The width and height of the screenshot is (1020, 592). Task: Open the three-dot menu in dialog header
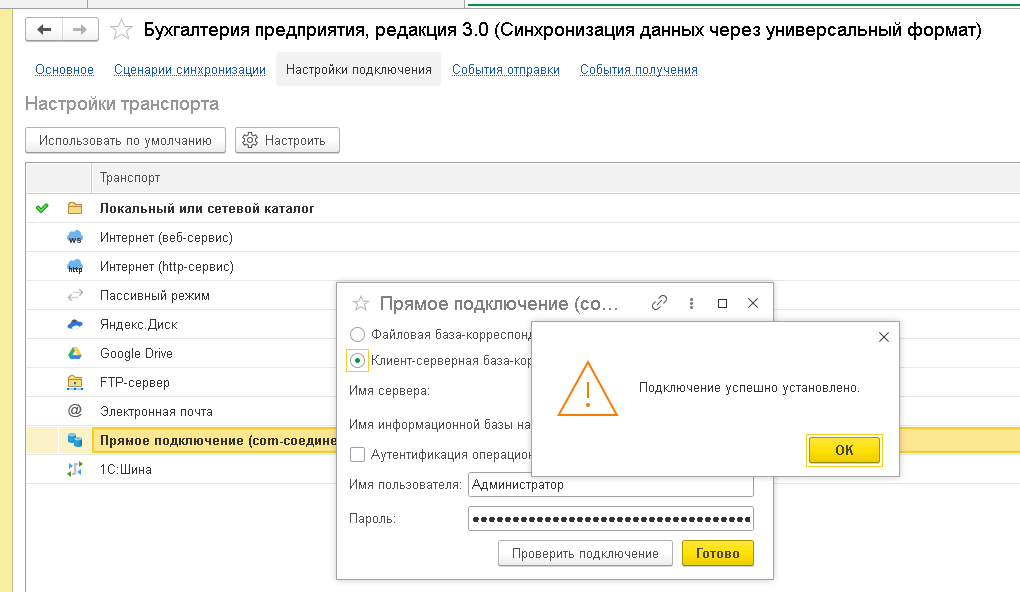pos(691,303)
